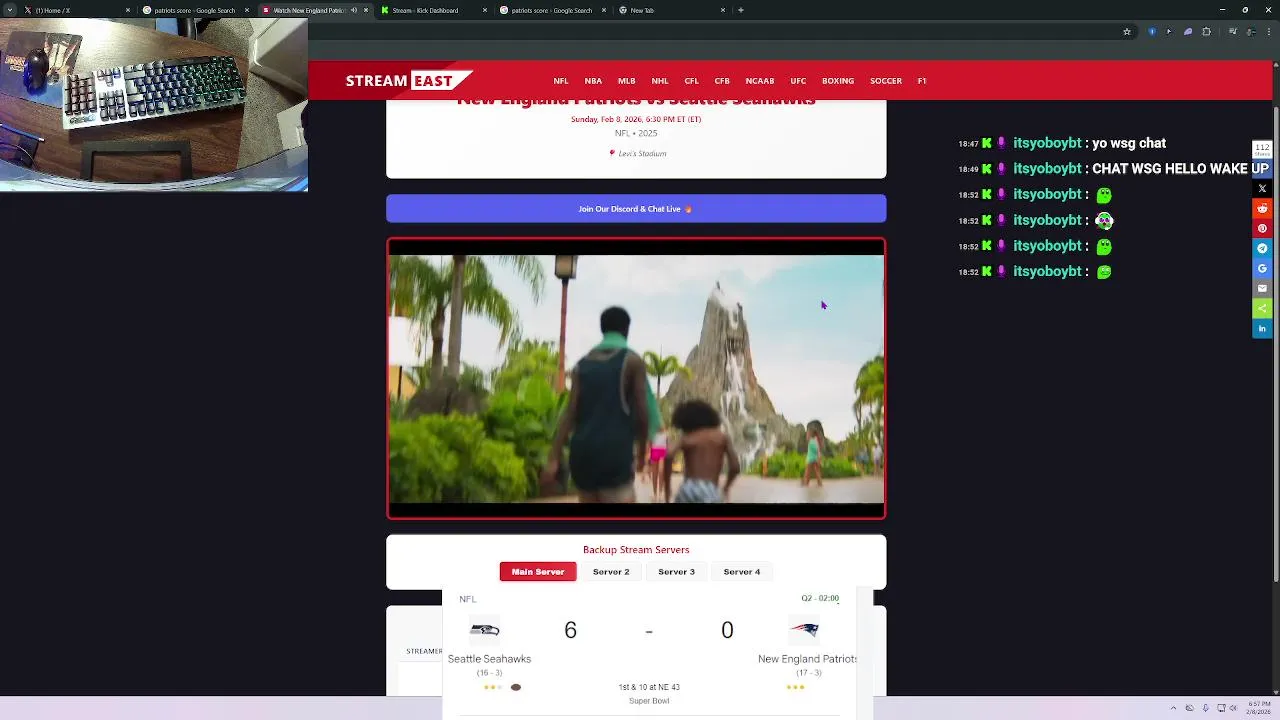Image resolution: width=1280 pixels, height=720 pixels.
Task: Open the tab search dropdown arrow
Action: pyautogui.click(x=9, y=10)
